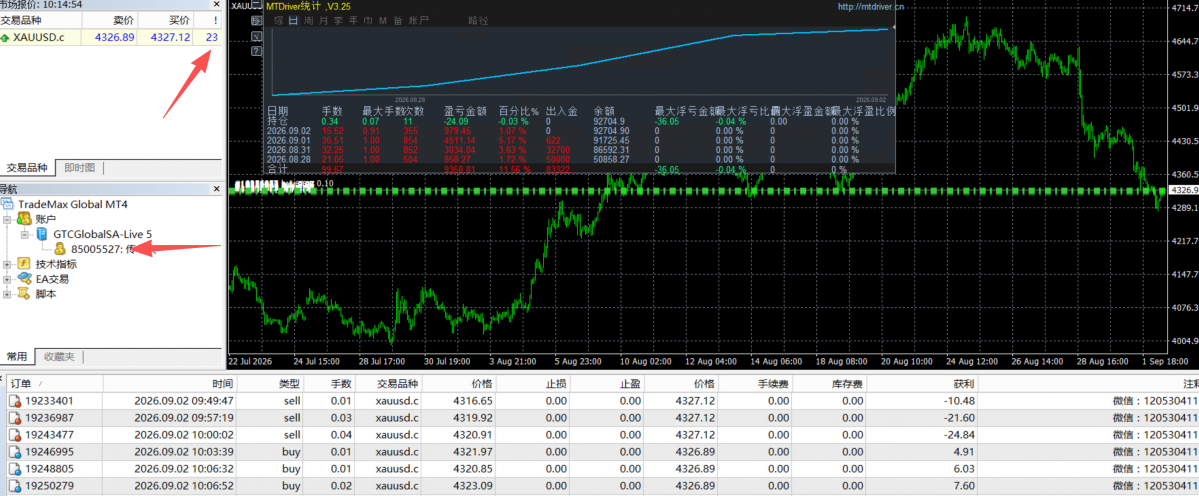1199x496 pixels.
Task: Click the 脚本 scripts icon
Action: [x=23, y=293]
